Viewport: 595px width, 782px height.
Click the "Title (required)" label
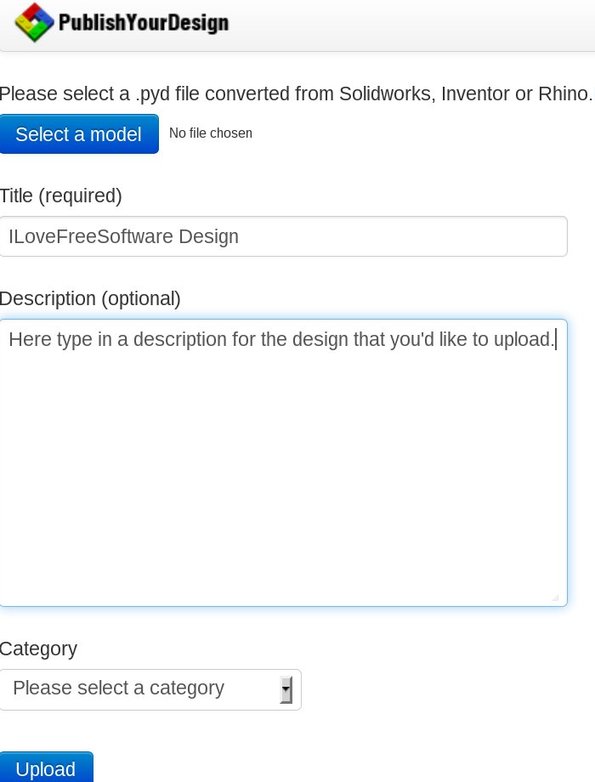tap(60, 196)
